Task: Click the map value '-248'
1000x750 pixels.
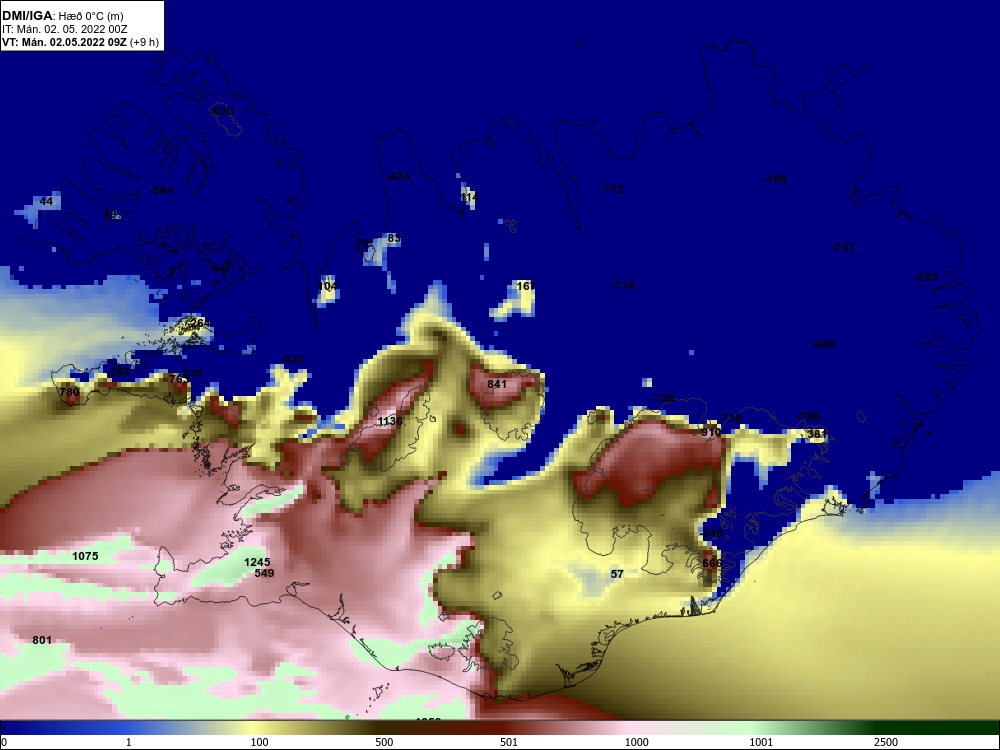Action: coord(711,534)
